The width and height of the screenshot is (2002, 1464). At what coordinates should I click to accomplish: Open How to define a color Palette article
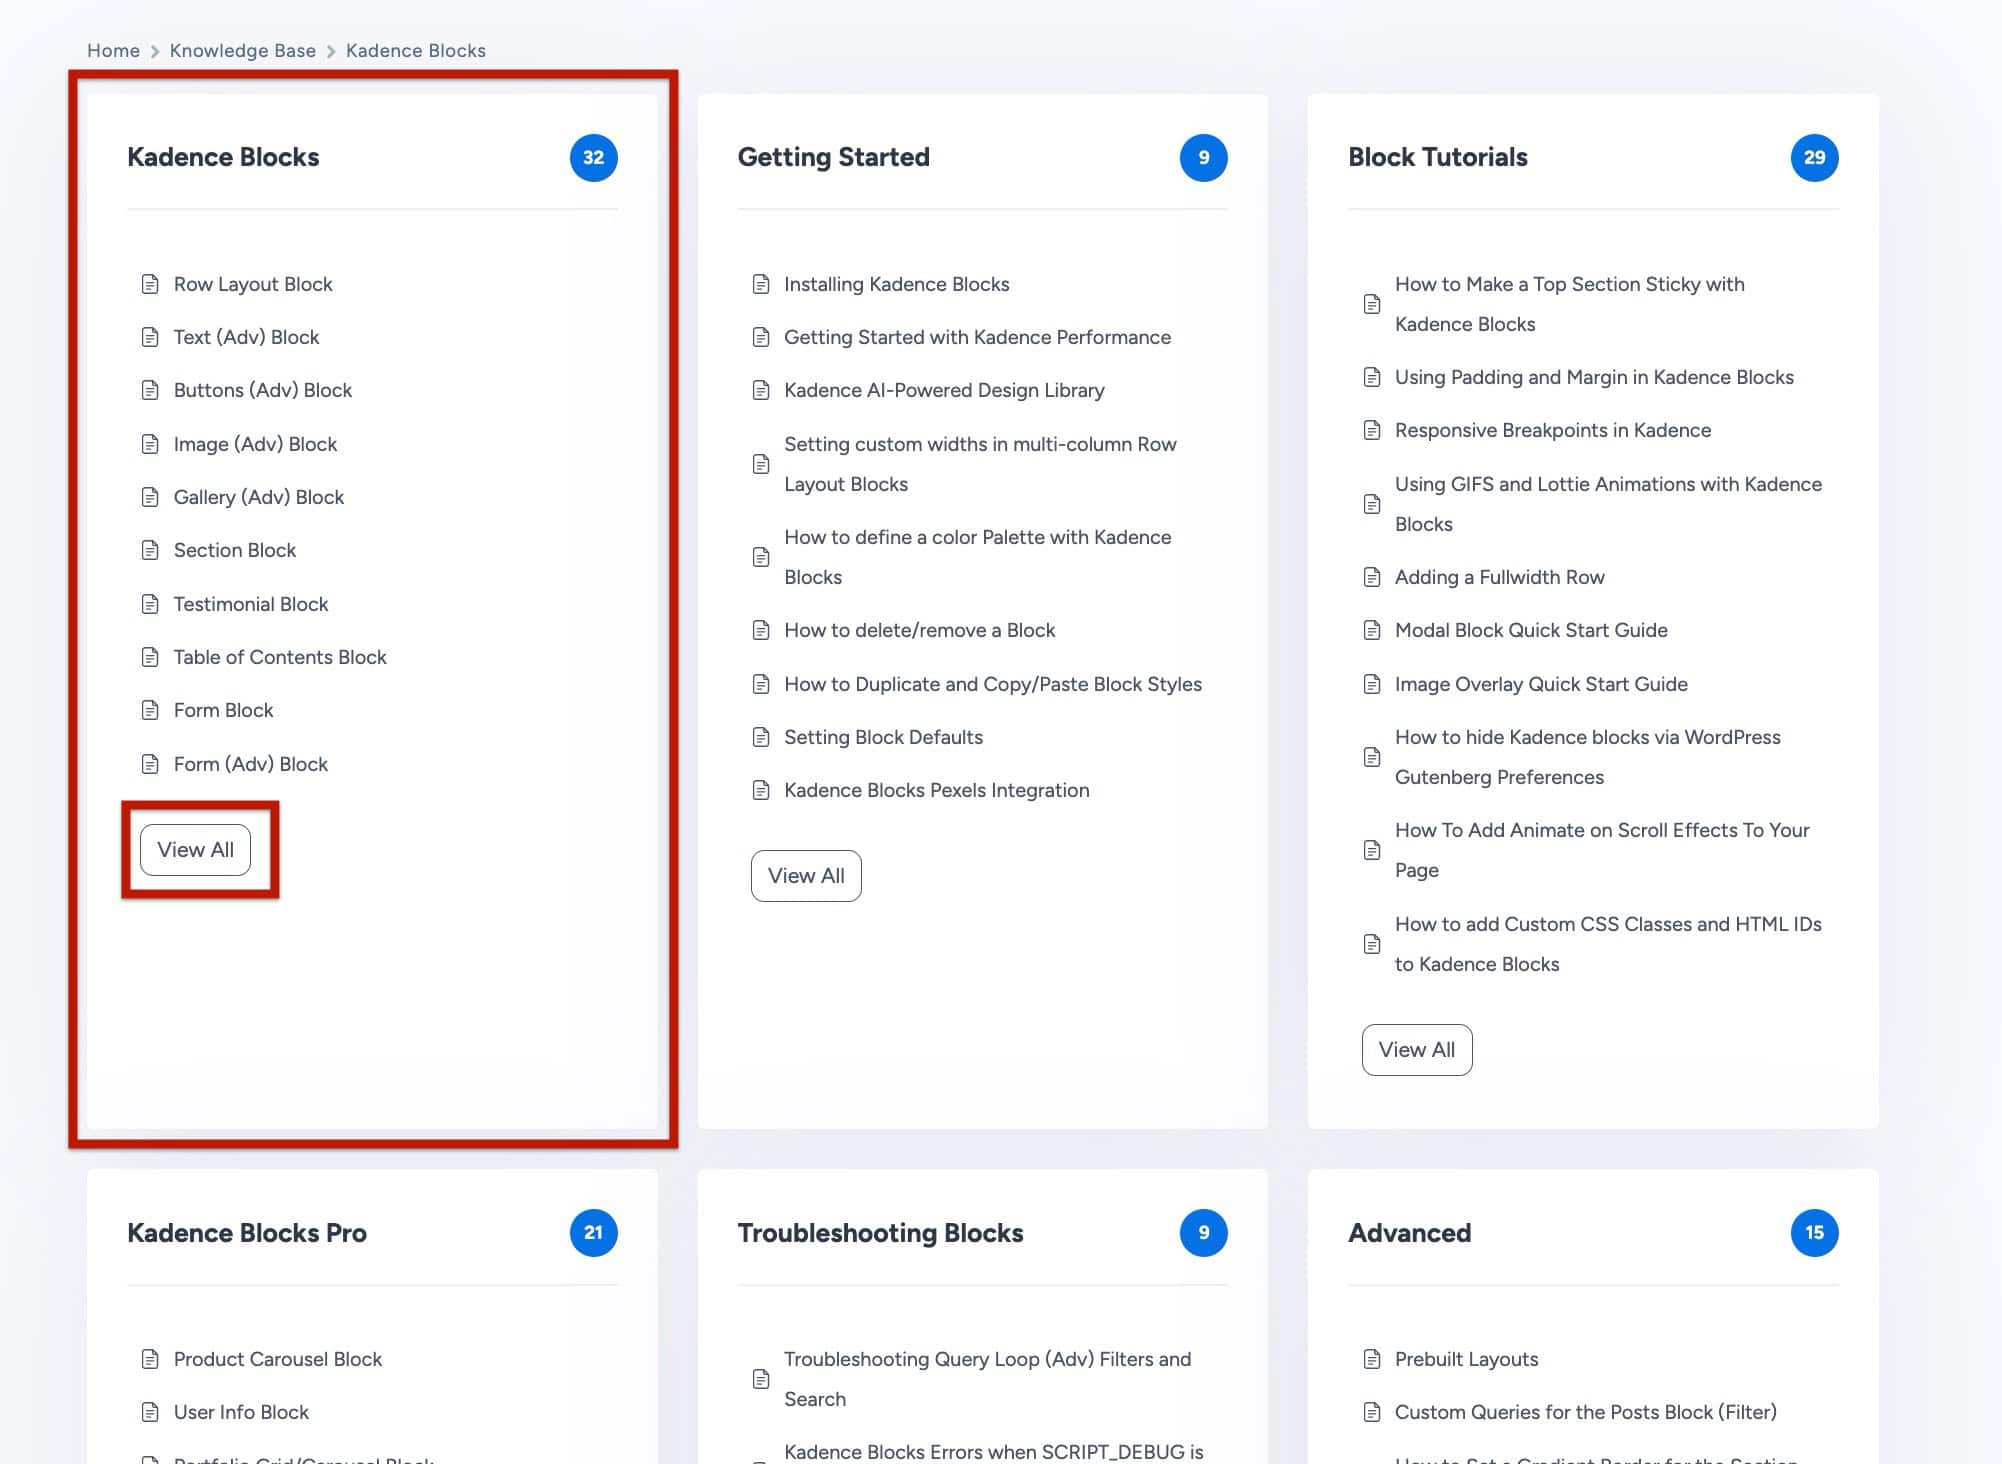pos(977,557)
